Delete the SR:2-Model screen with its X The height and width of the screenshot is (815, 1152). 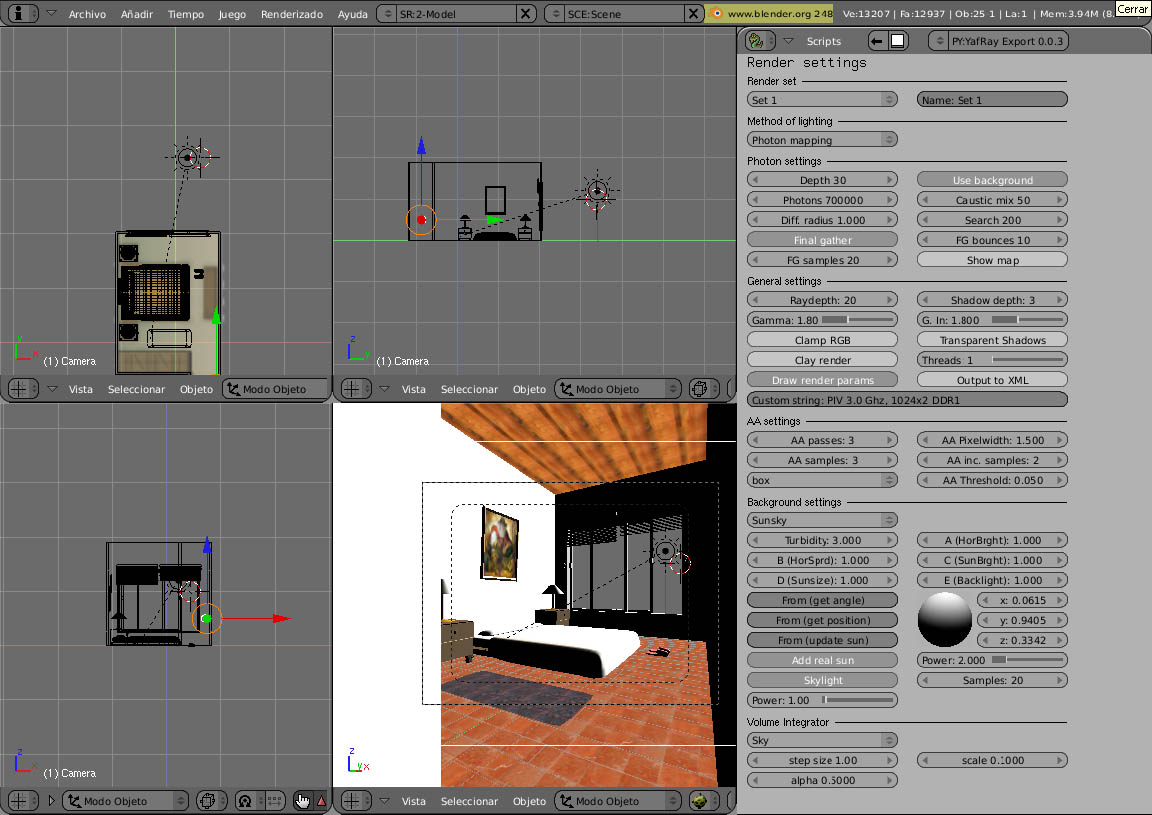525,13
